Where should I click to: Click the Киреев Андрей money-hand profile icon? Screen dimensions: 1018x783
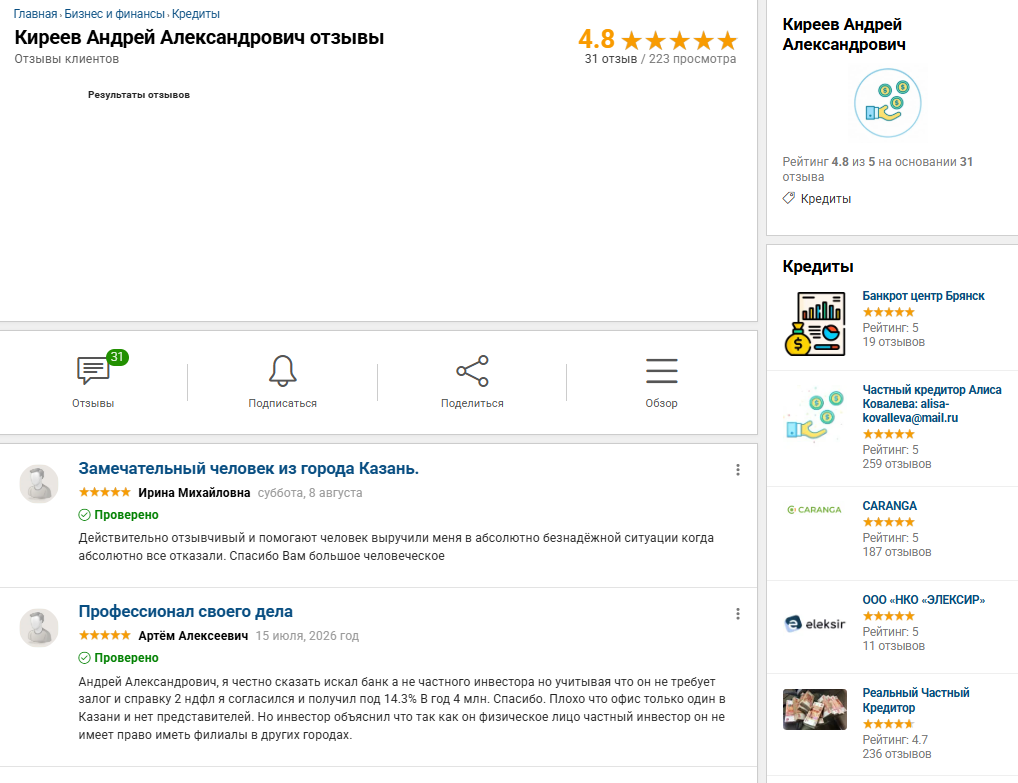pos(888,103)
